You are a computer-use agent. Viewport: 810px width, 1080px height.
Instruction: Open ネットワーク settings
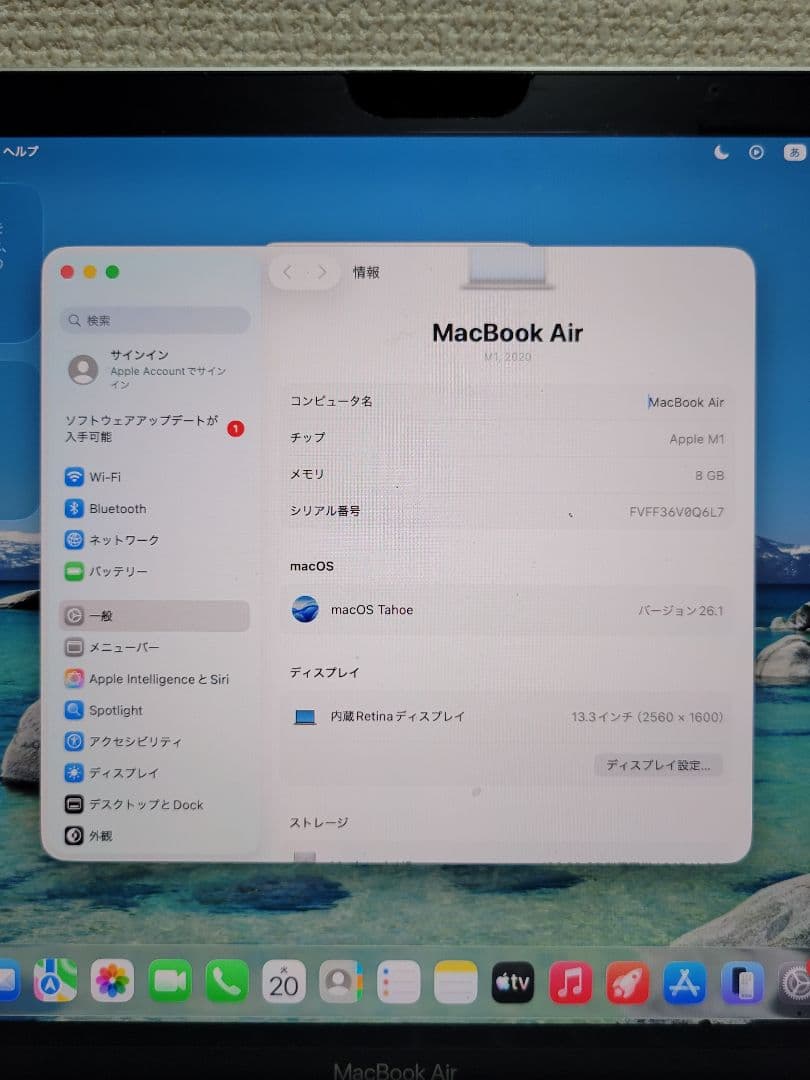[120, 540]
